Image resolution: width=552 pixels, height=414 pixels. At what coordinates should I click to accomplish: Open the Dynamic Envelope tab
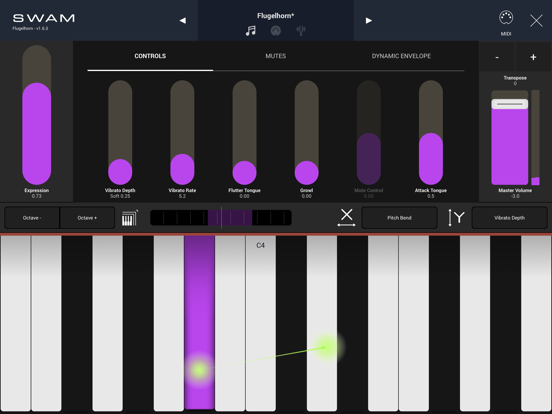point(401,56)
